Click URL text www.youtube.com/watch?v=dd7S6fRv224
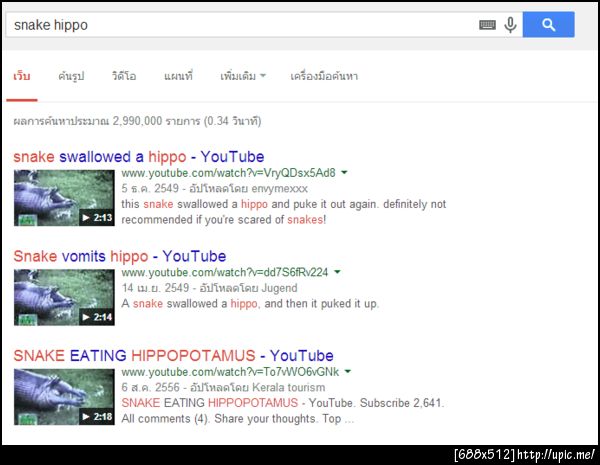This screenshot has width=600, height=465. 225,272
